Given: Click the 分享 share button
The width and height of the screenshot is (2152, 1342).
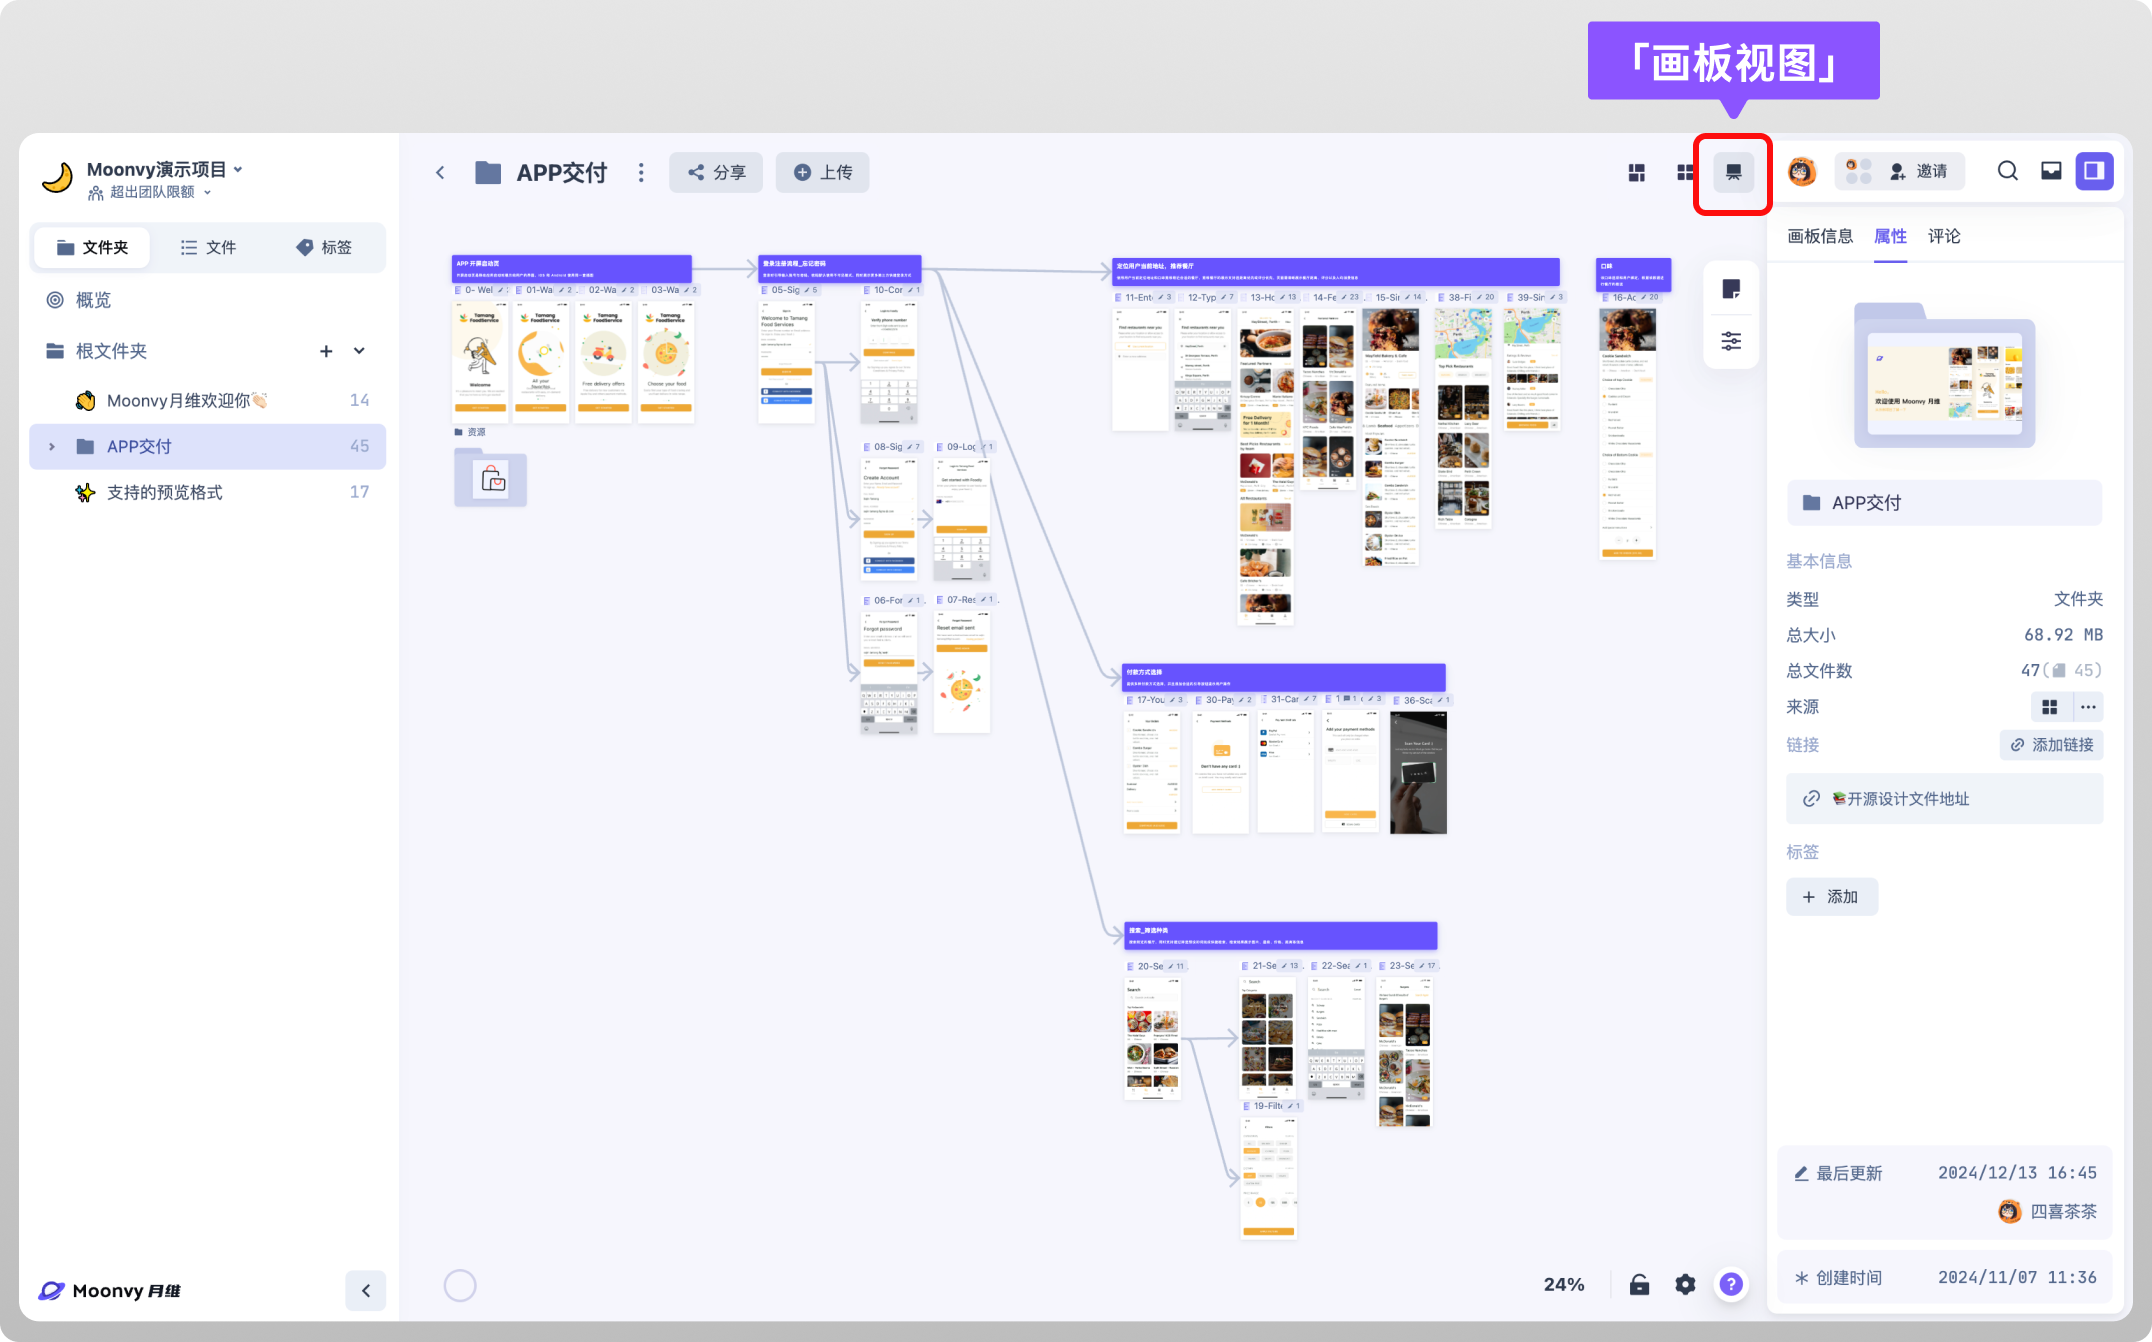Looking at the screenshot, I should pyautogui.click(x=716, y=172).
